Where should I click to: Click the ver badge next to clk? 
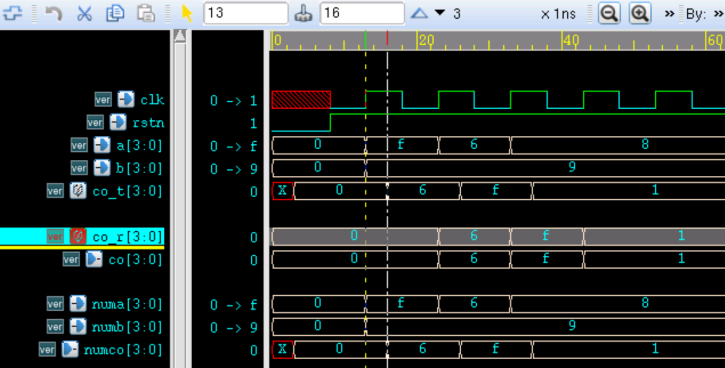pyautogui.click(x=103, y=99)
